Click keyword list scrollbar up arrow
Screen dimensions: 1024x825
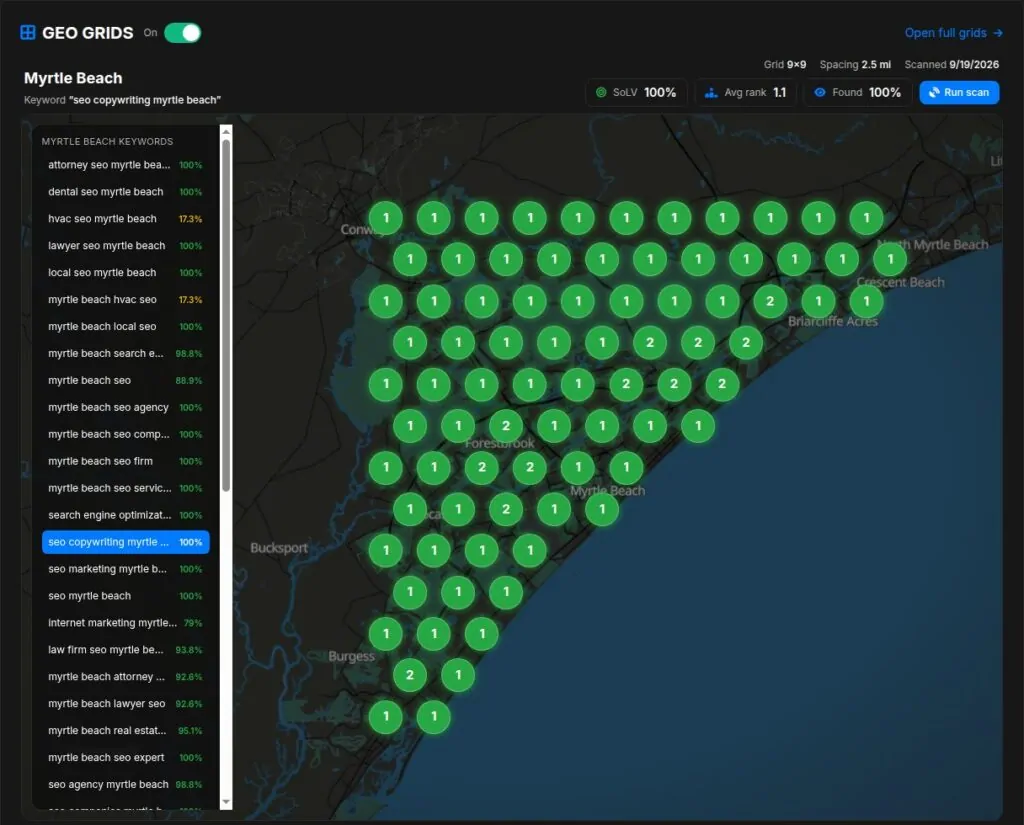226,131
